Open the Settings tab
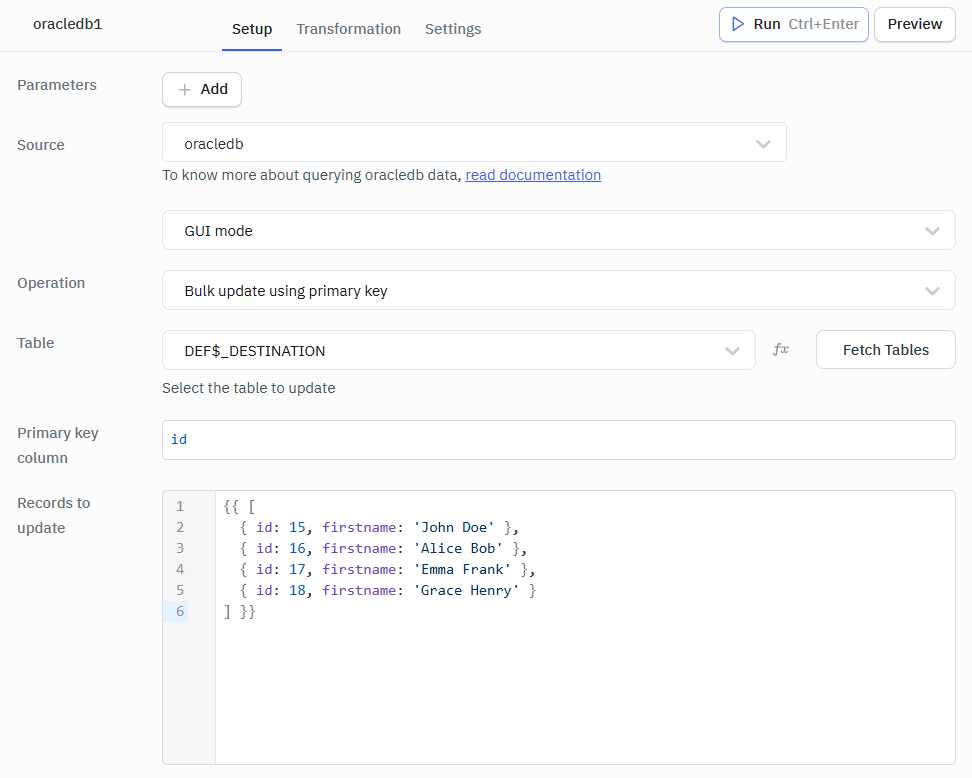Viewport: 972px width, 778px height. click(x=453, y=29)
